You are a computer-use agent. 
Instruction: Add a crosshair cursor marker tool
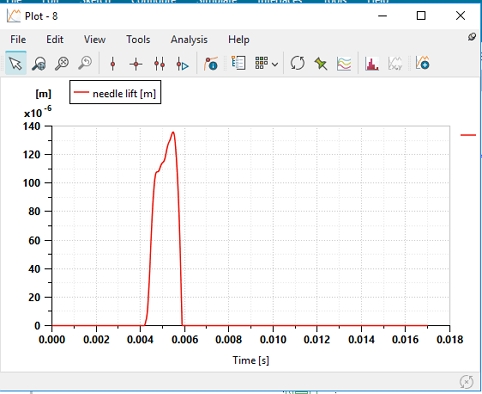tap(136, 63)
